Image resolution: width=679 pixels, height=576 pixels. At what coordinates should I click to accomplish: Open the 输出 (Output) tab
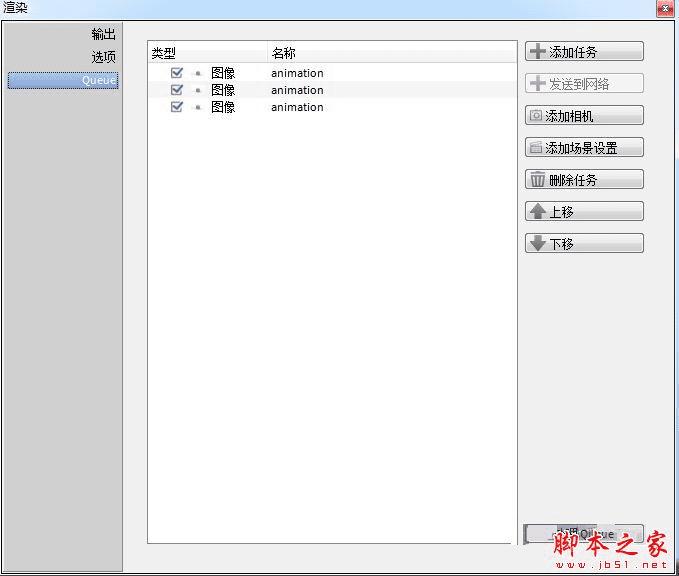[103, 34]
